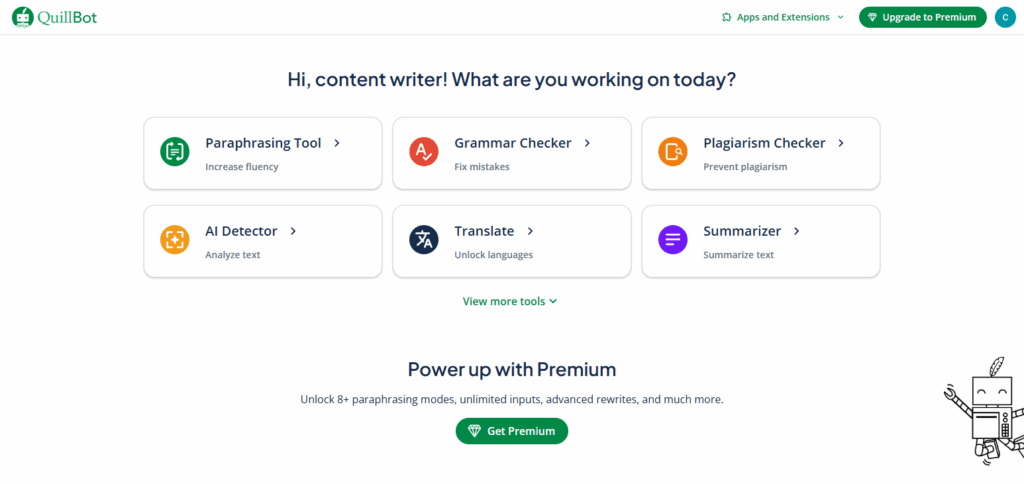Click the QuillBot wordmark text
The width and height of the screenshot is (1024, 484).
pos(68,17)
